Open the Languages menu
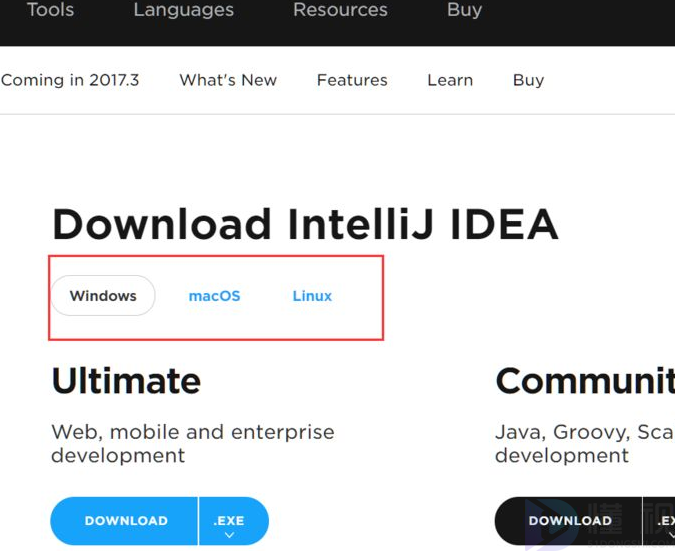This screenshot has height=551, width=675. click(x=183, y=9)
